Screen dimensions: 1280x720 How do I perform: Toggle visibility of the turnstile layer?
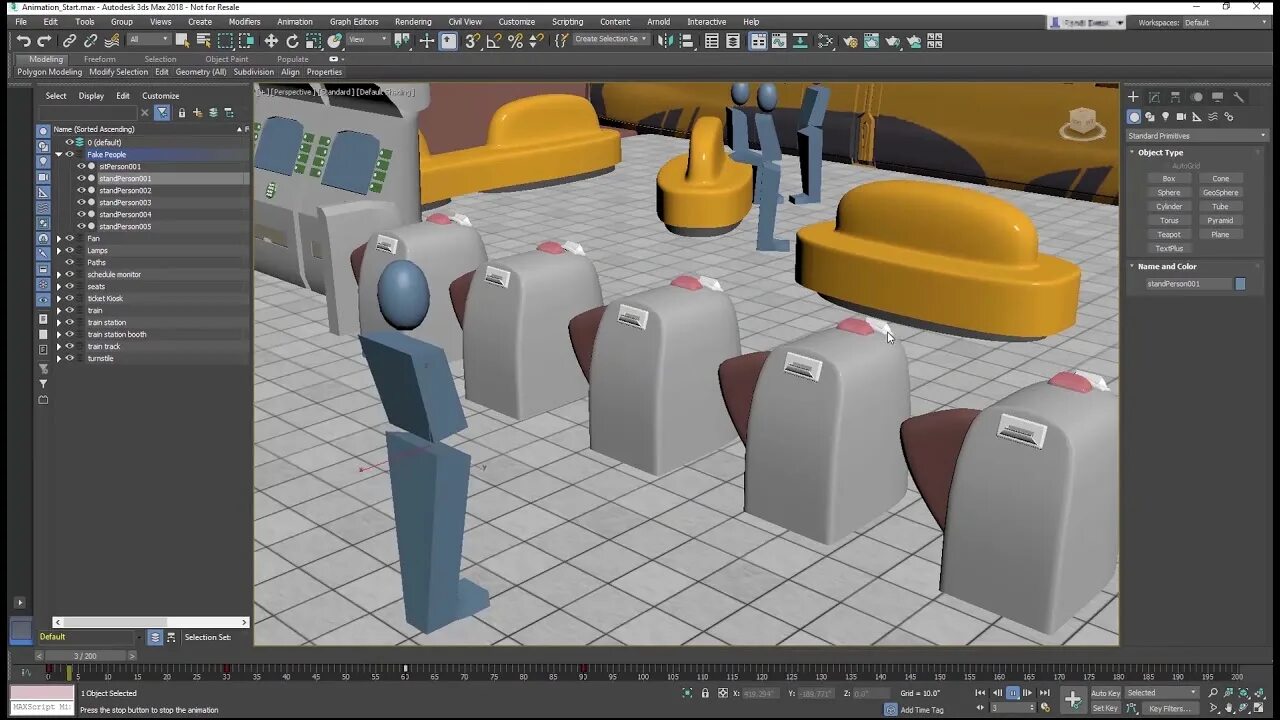69,358
